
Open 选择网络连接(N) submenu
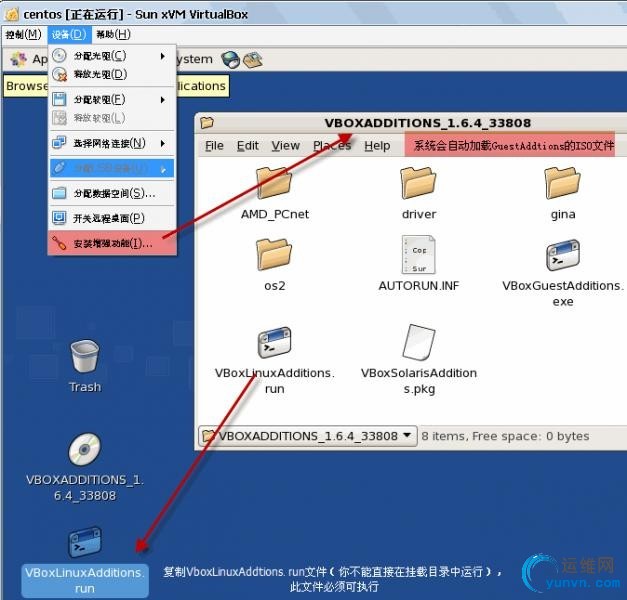point(112,143)
